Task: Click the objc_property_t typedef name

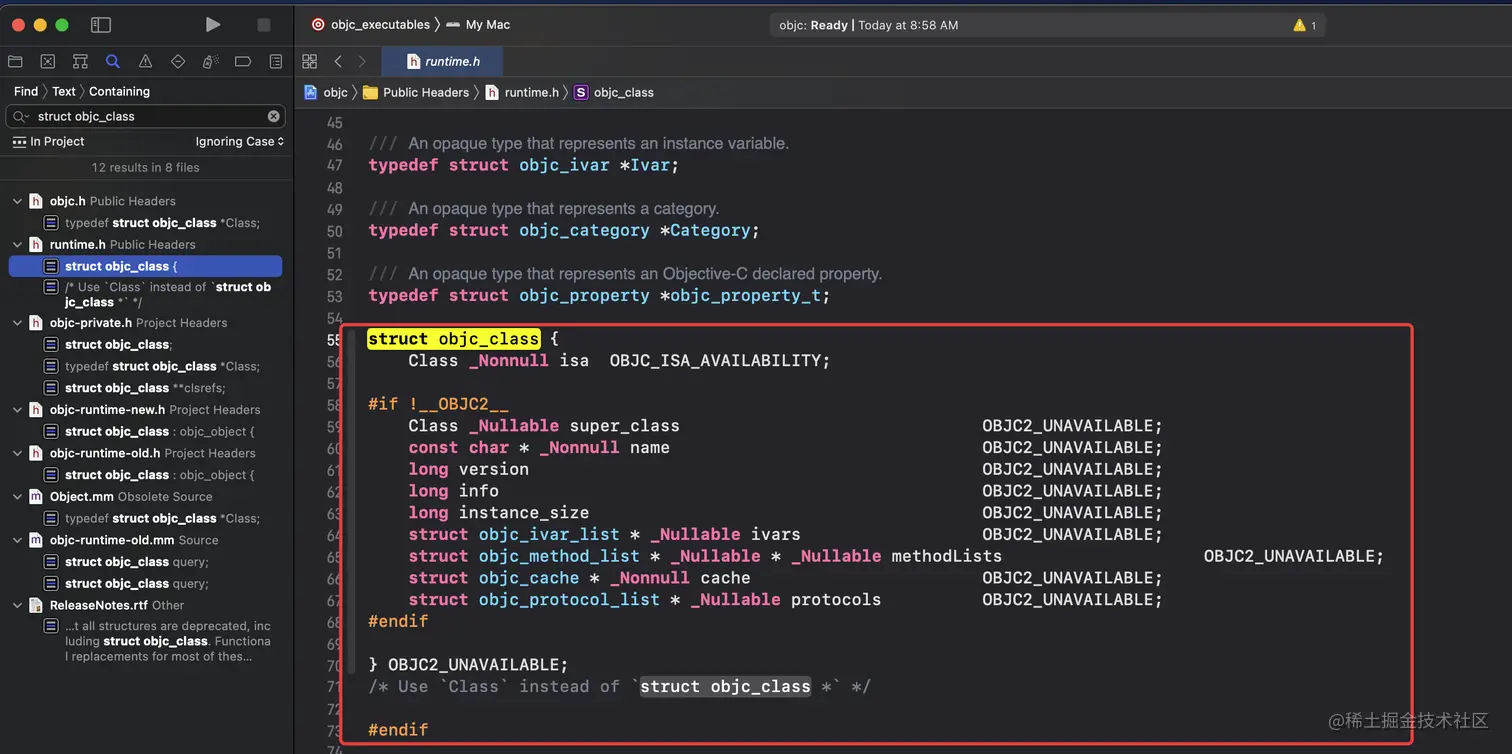Action: pyautogui.click(x=745, y=296)
